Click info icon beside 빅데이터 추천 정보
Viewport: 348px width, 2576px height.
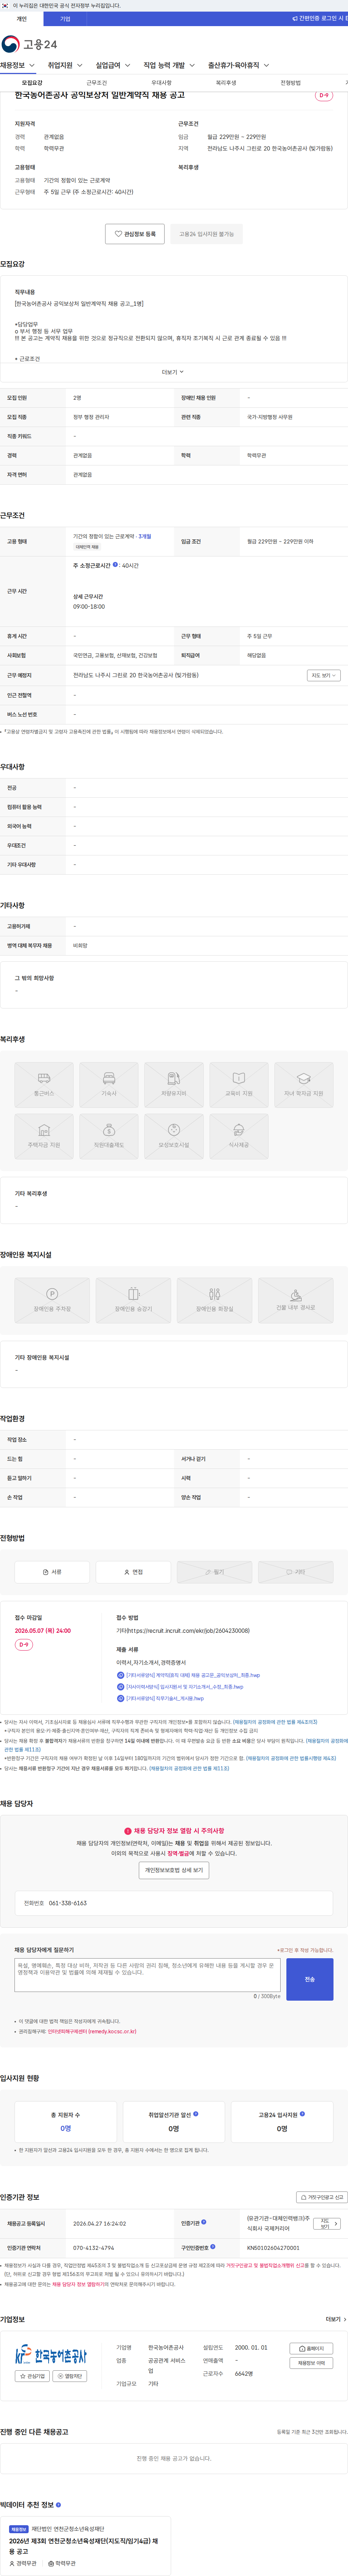58,2505
